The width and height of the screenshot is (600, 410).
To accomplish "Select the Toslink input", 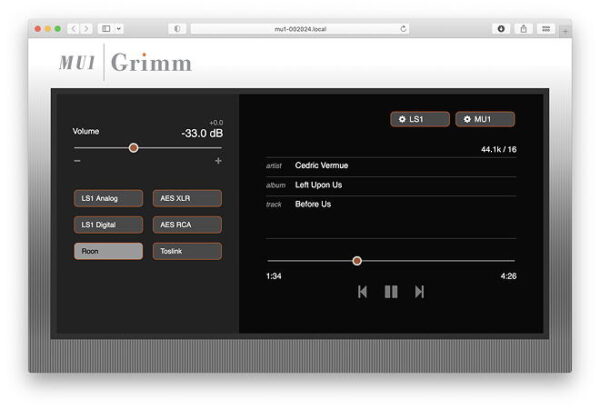I will click(x=187, y=252).
